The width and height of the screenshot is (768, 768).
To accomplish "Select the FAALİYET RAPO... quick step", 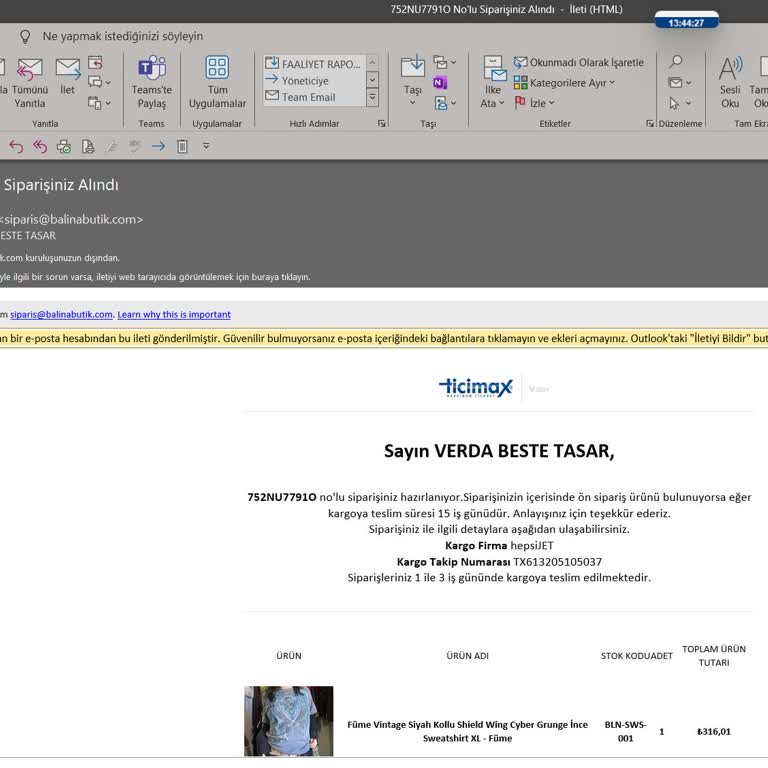I will [313, 64].
